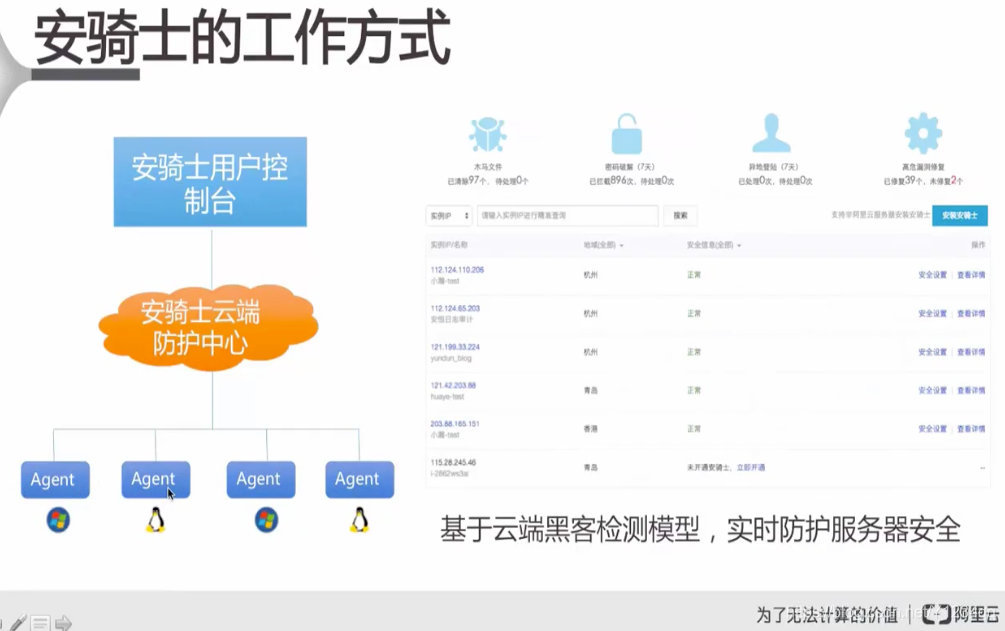This screenshot has height=631, width=1005.
Task: Click the Linux penguin under the second Agent
Action: coord(156,520)
